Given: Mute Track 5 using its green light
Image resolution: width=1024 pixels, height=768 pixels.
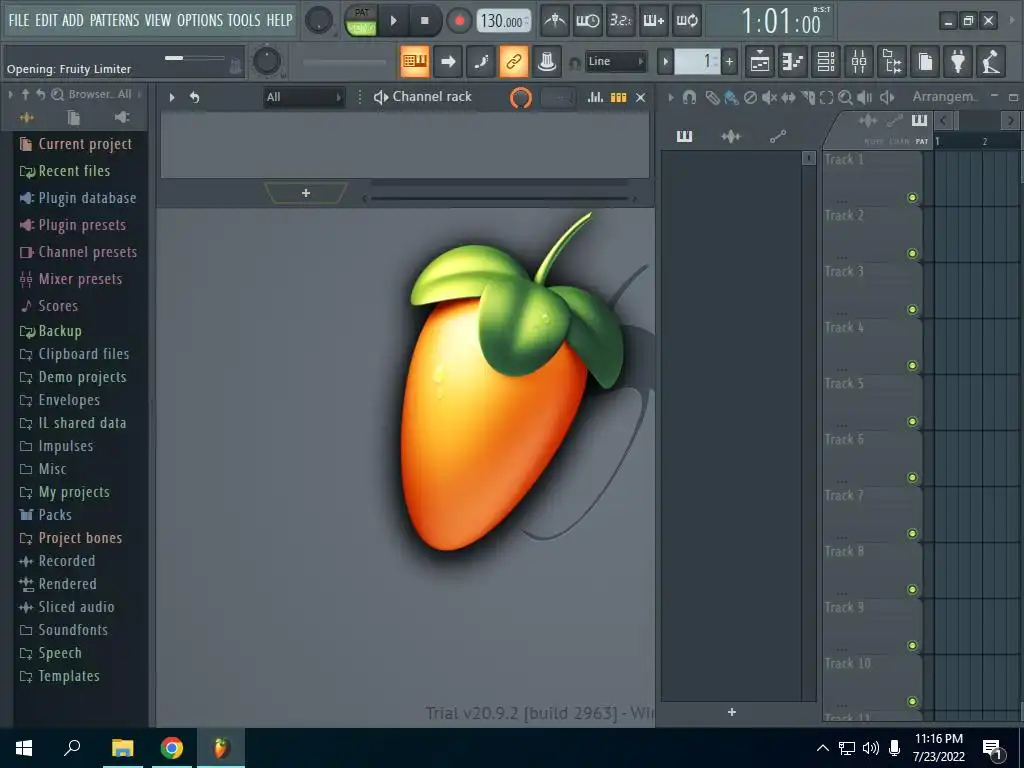Looking at the screenshot, I should coord(912,421).
